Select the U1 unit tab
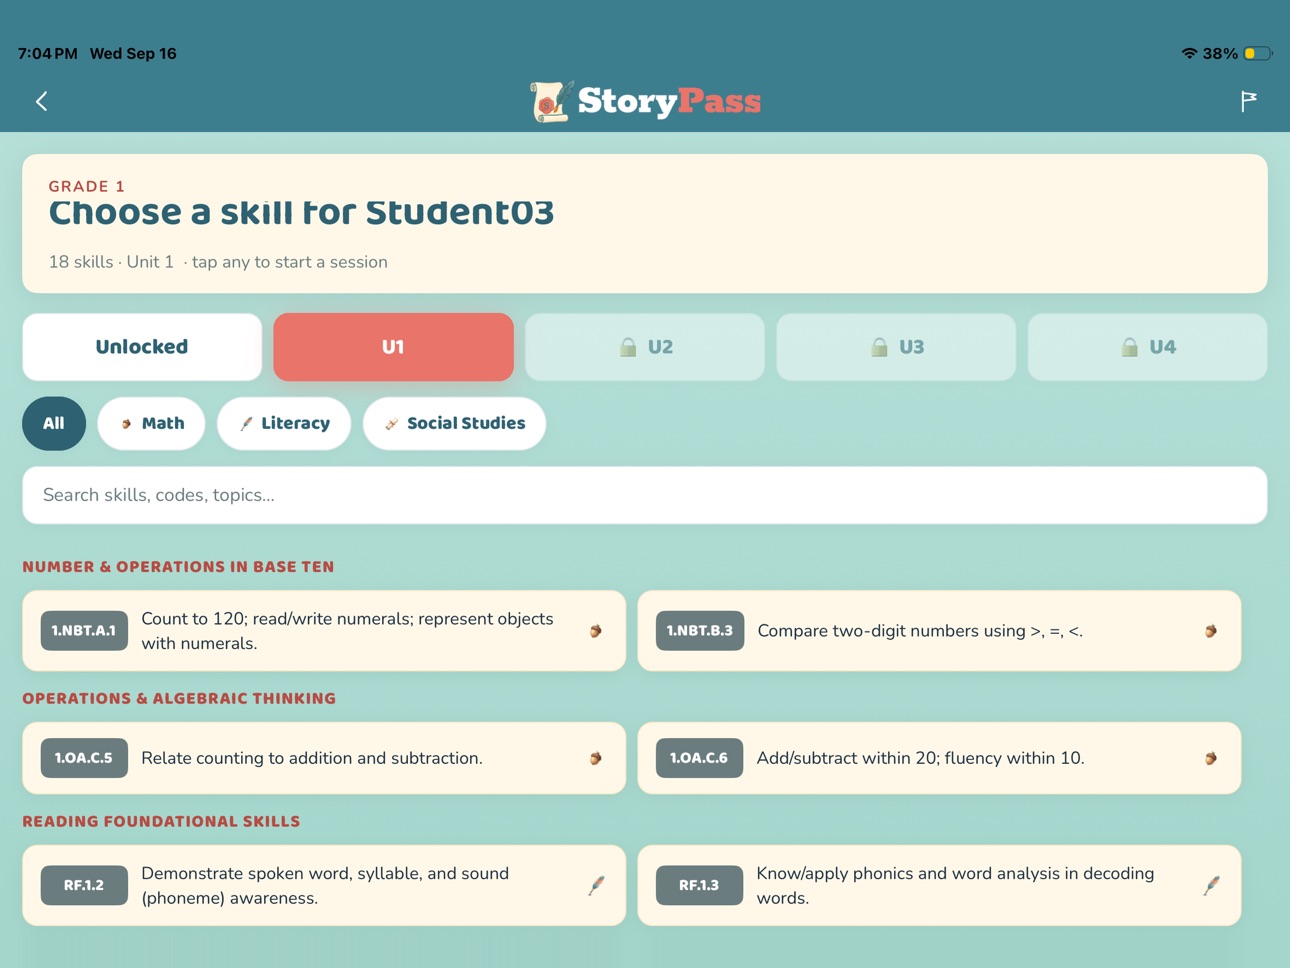This screenshot has width=1290, height=968. point(393,347)
